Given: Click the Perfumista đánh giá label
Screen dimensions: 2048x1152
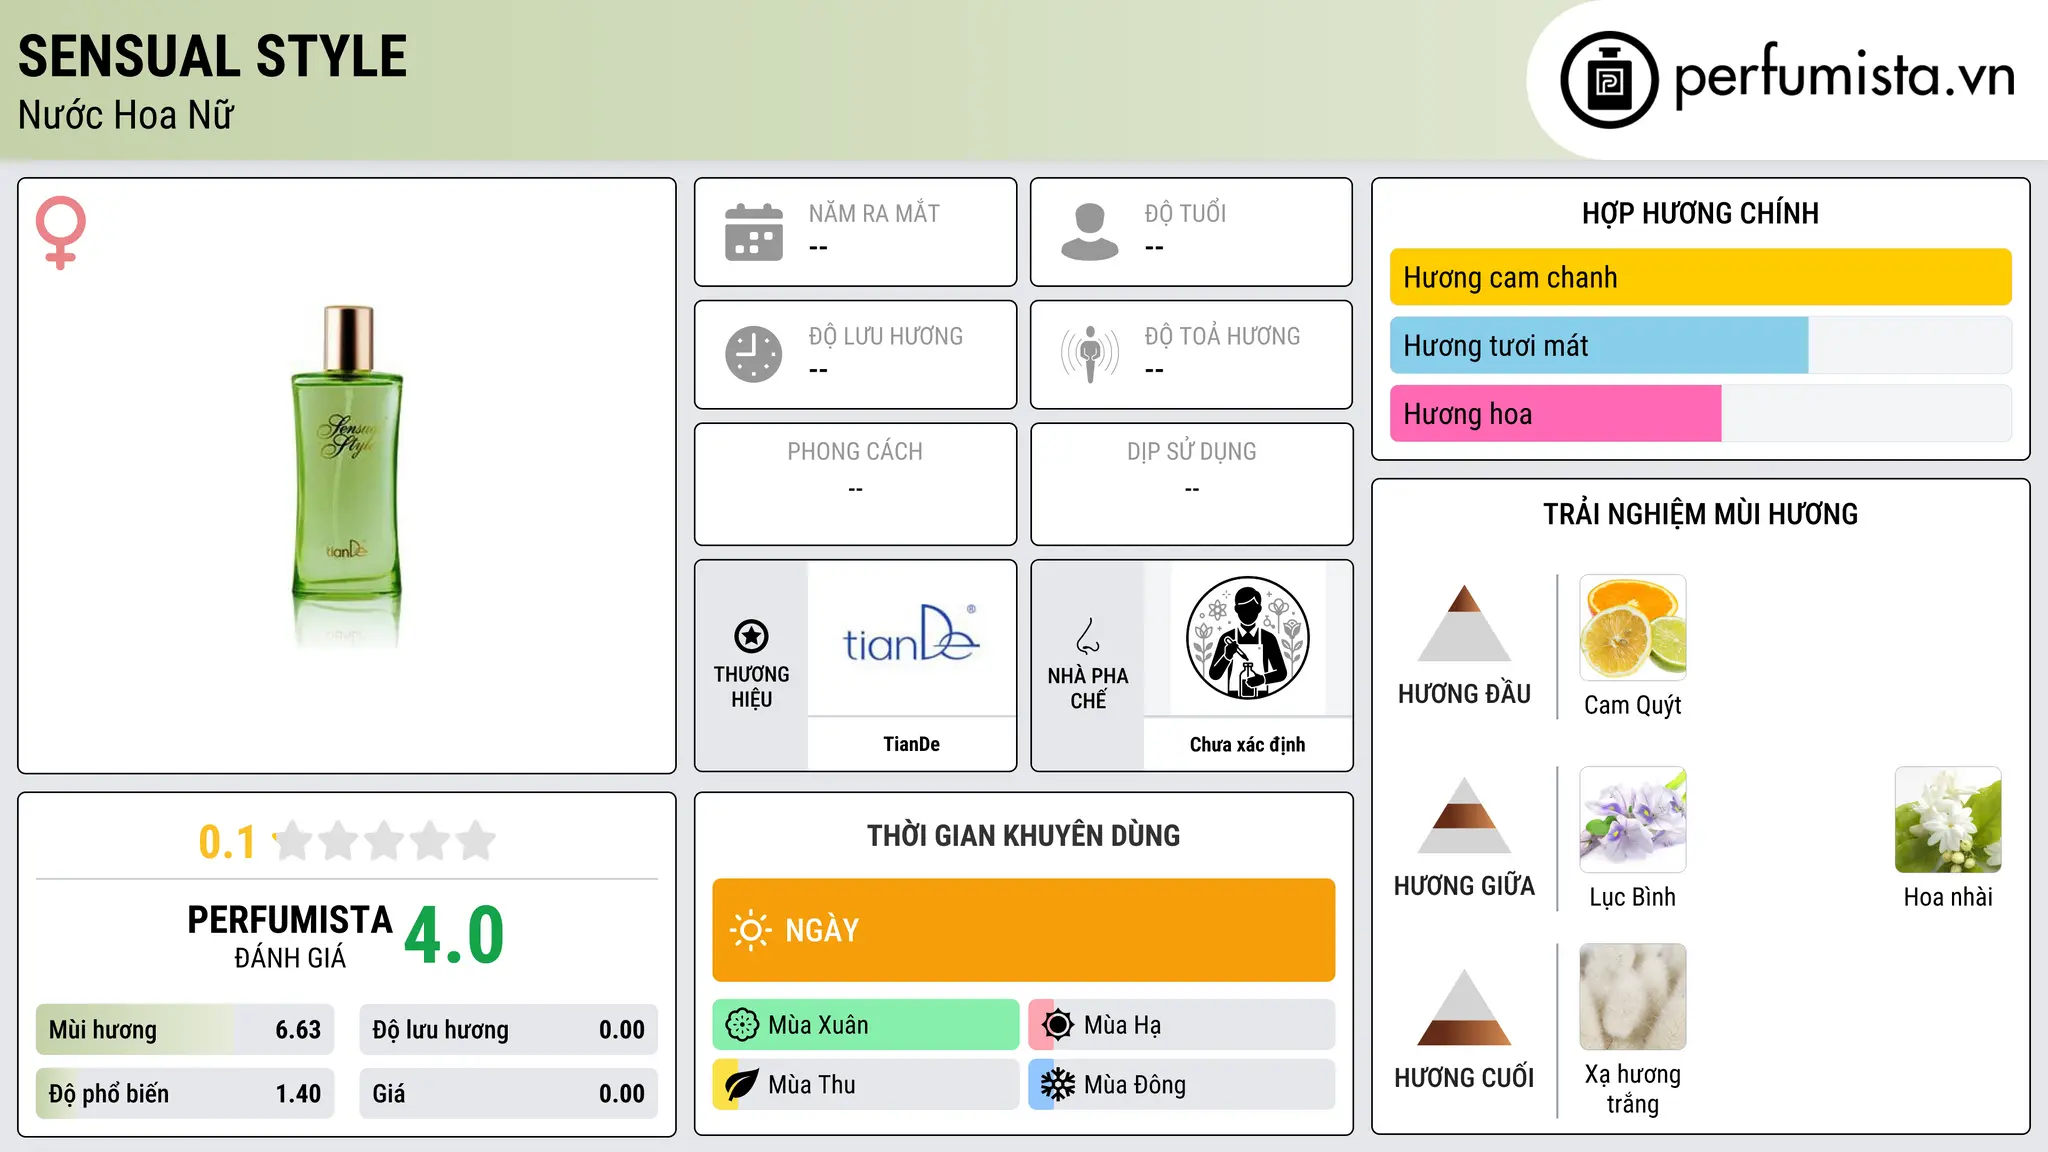Looking at the screenshot, I should 290,936.
